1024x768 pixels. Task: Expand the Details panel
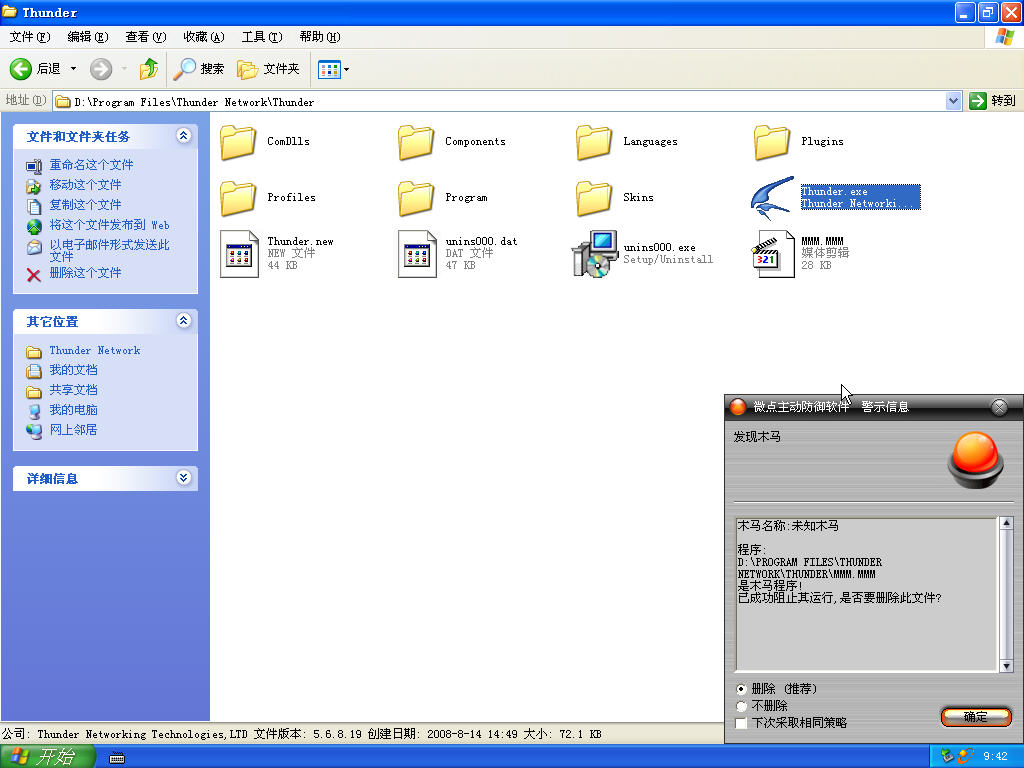(x=183, y=478)
